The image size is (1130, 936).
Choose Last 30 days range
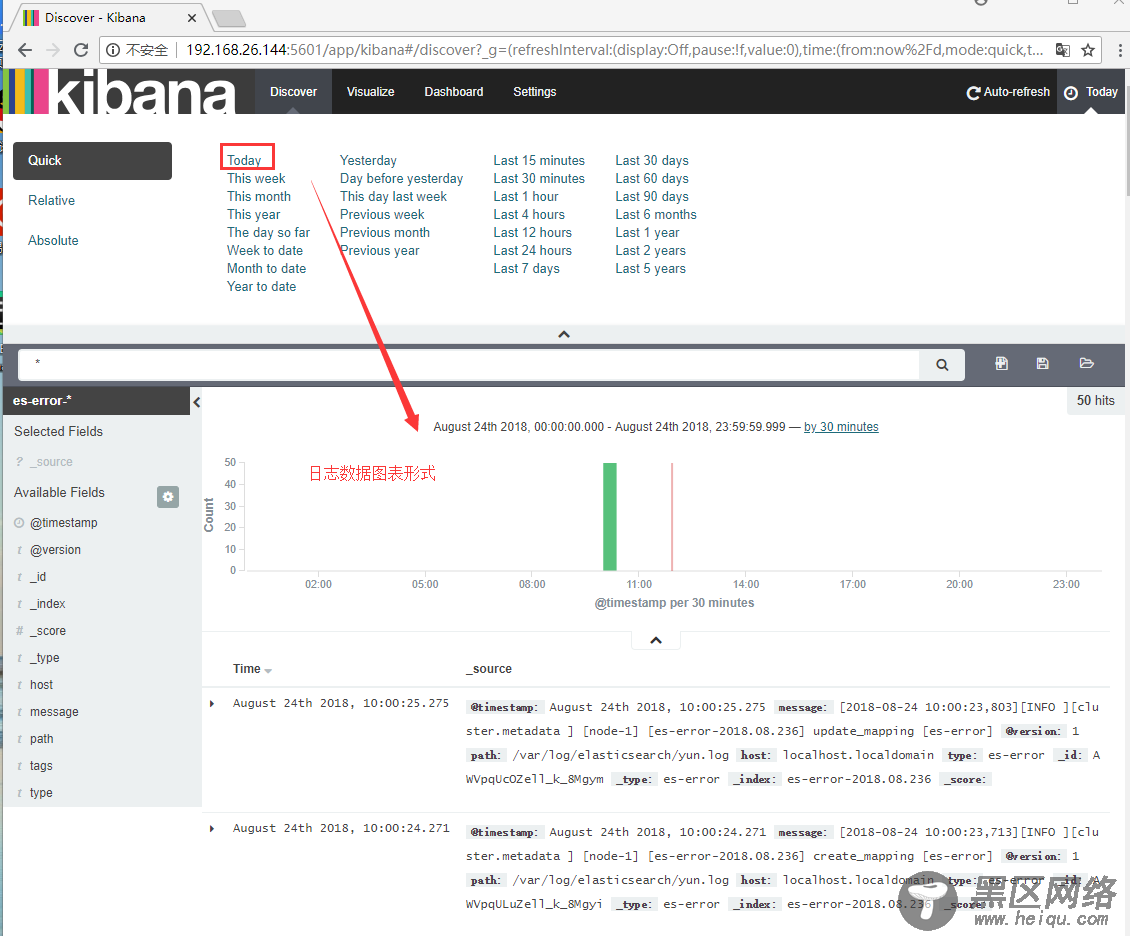click(x=652, y=160)
